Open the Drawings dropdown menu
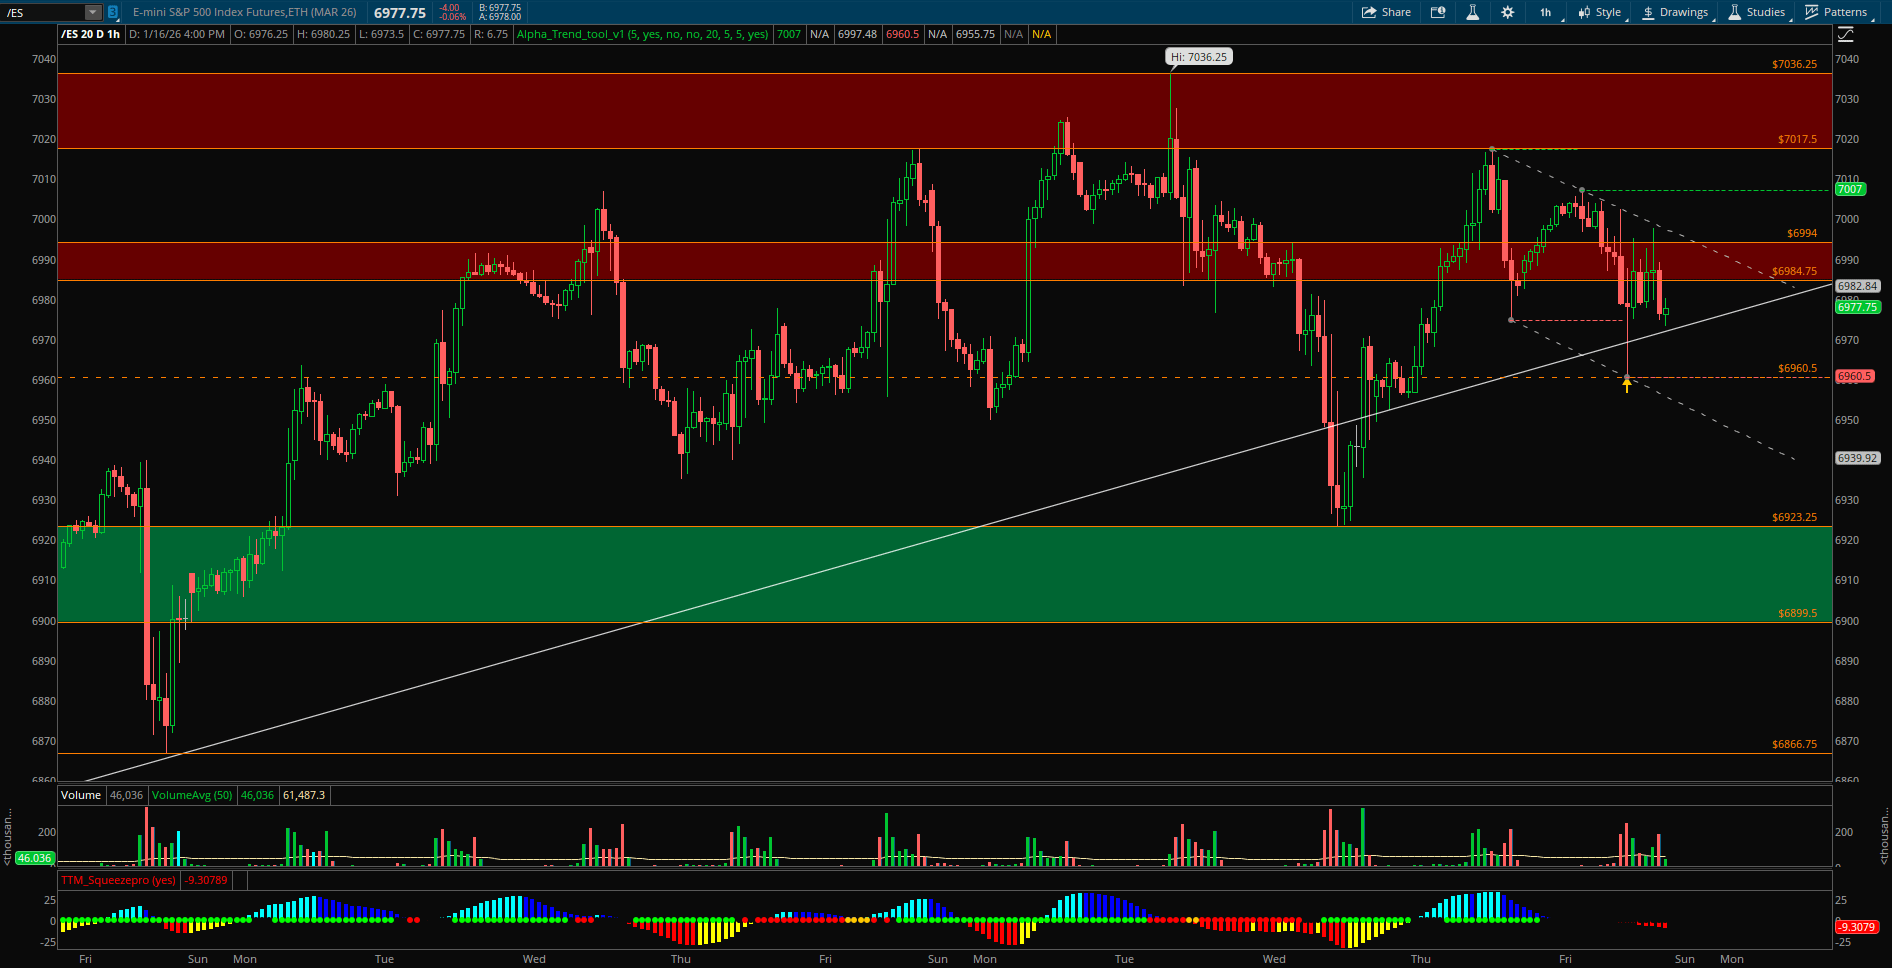Screen dimensions: 1892x968 pos(1675,12)
